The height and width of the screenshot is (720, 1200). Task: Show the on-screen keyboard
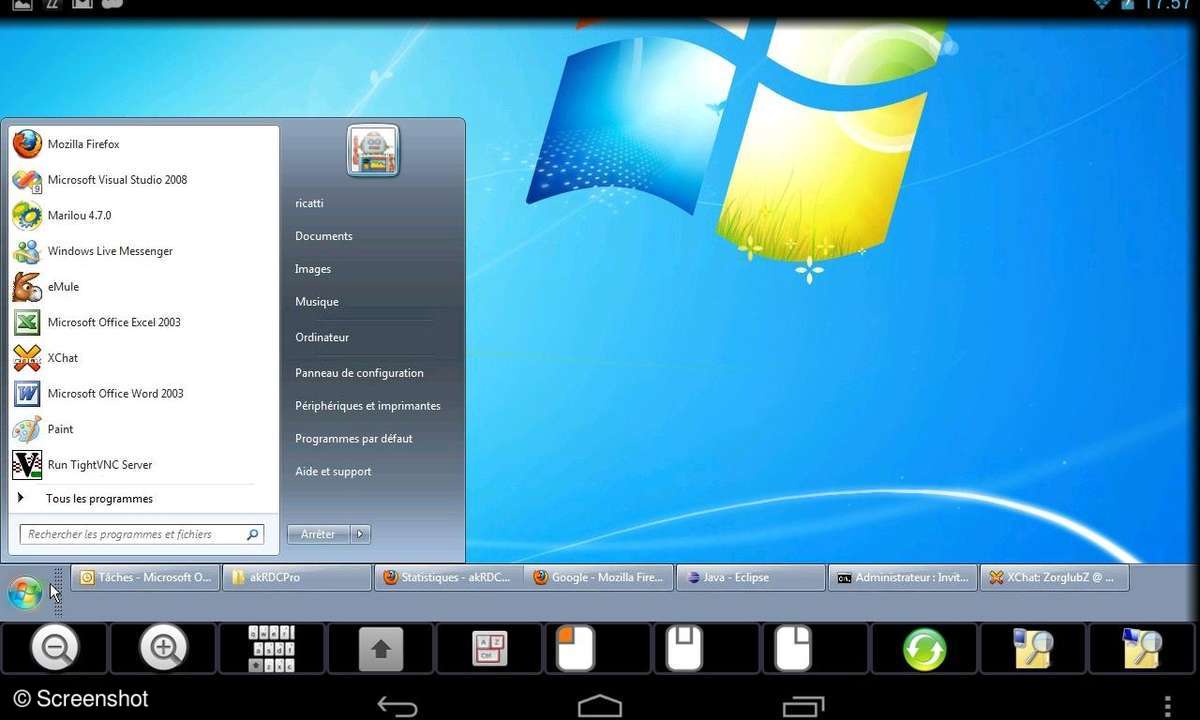tap(271, 649)
